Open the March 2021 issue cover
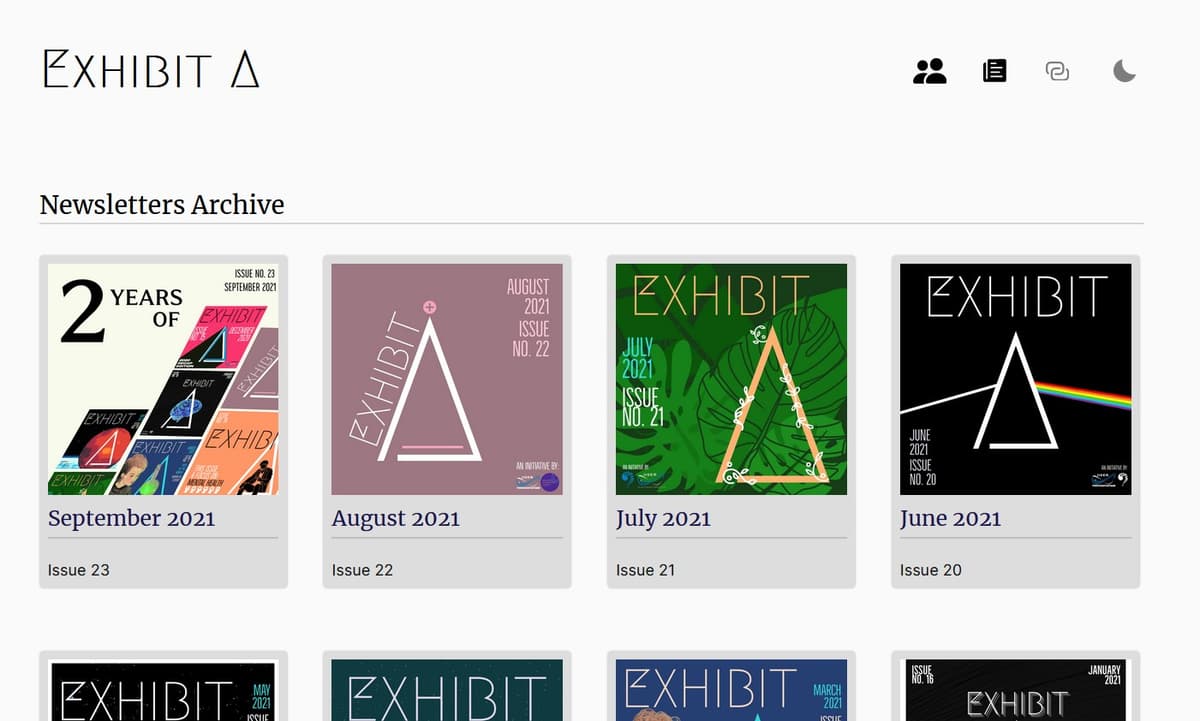This screenshot has width=1200, height=721. tap(731, 690)
